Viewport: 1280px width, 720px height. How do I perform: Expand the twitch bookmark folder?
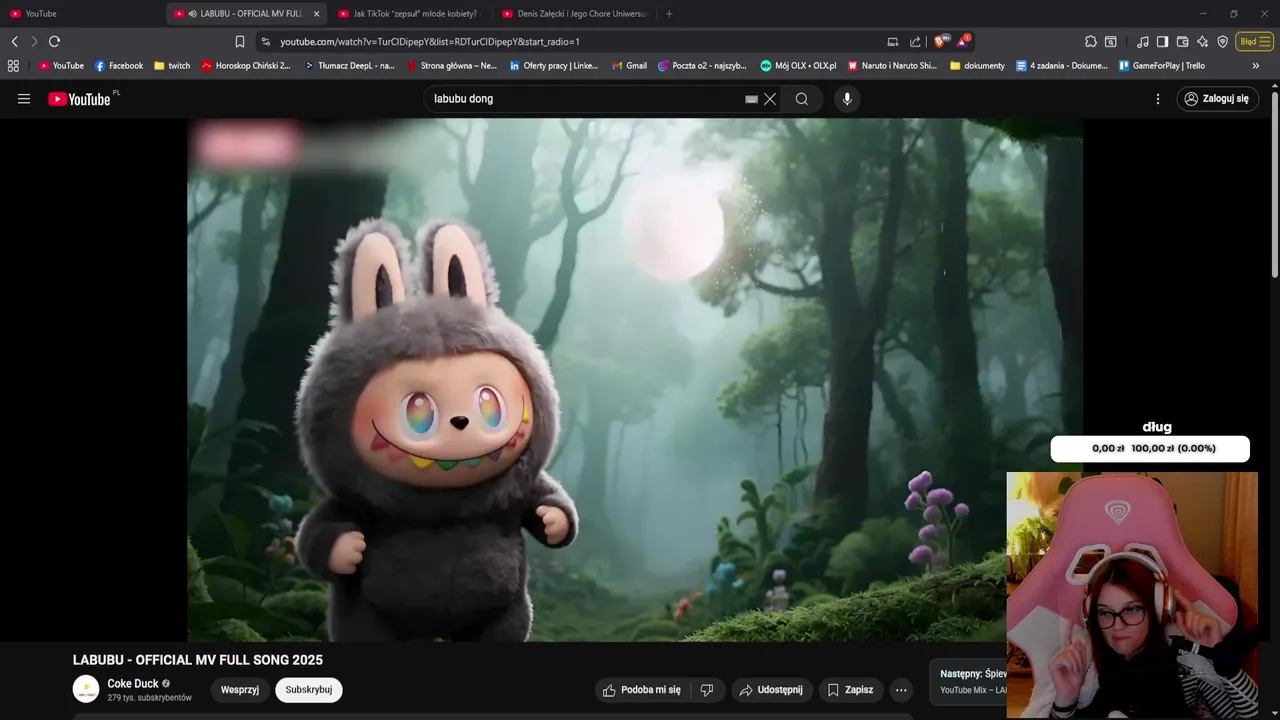172,66
